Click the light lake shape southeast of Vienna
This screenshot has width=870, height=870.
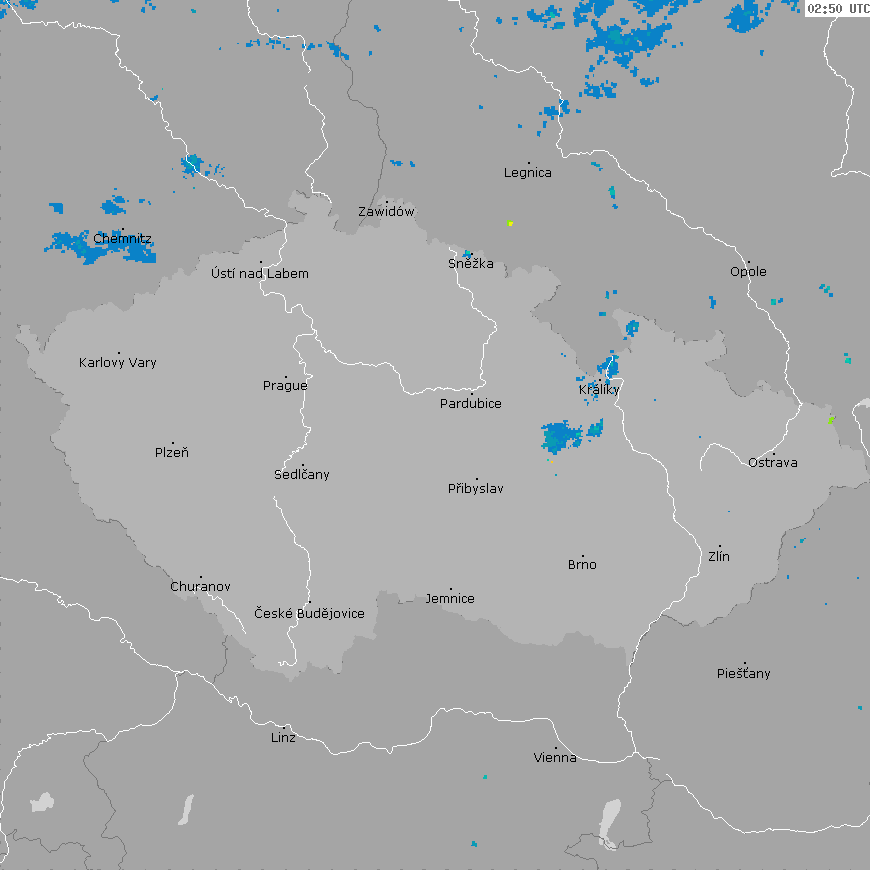tap(611, 822)
